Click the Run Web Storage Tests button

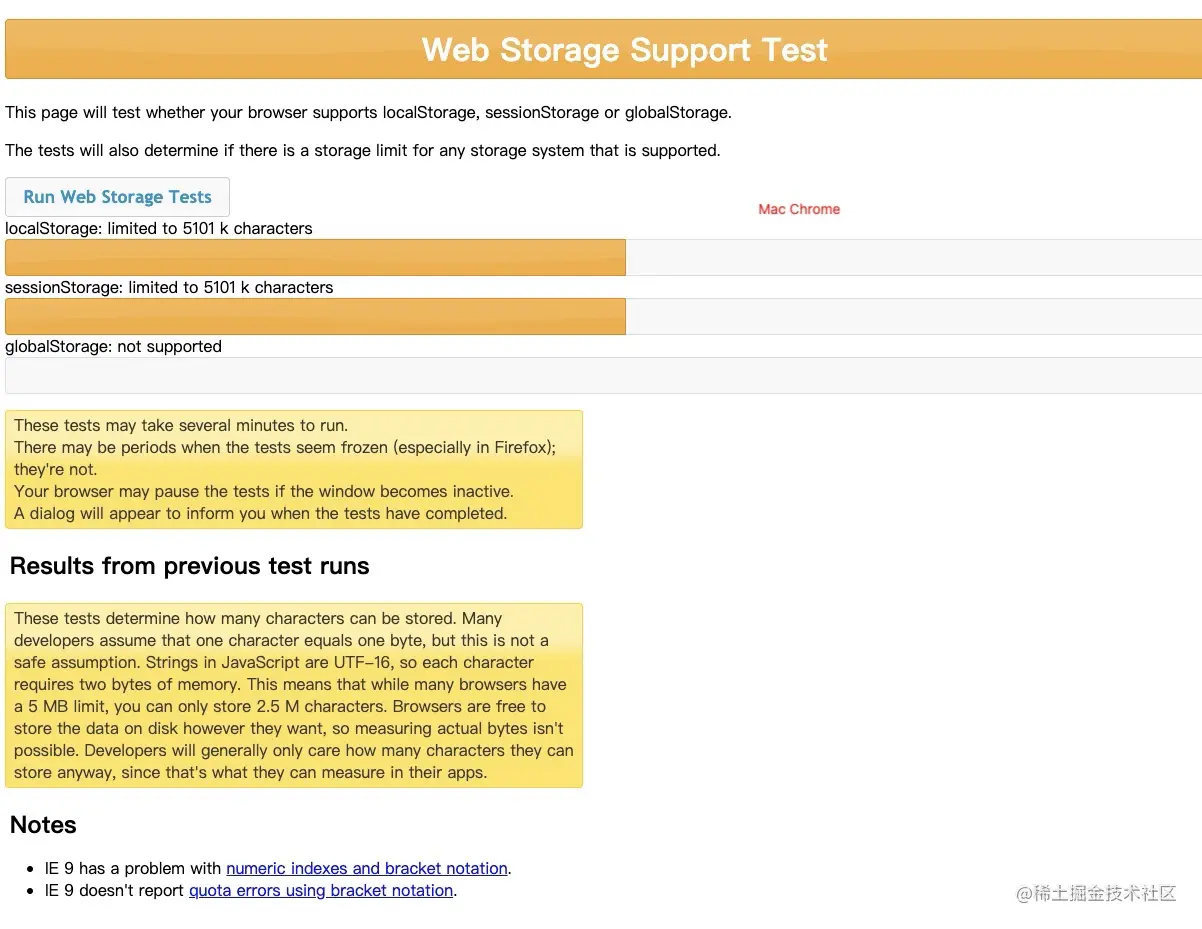117,197
